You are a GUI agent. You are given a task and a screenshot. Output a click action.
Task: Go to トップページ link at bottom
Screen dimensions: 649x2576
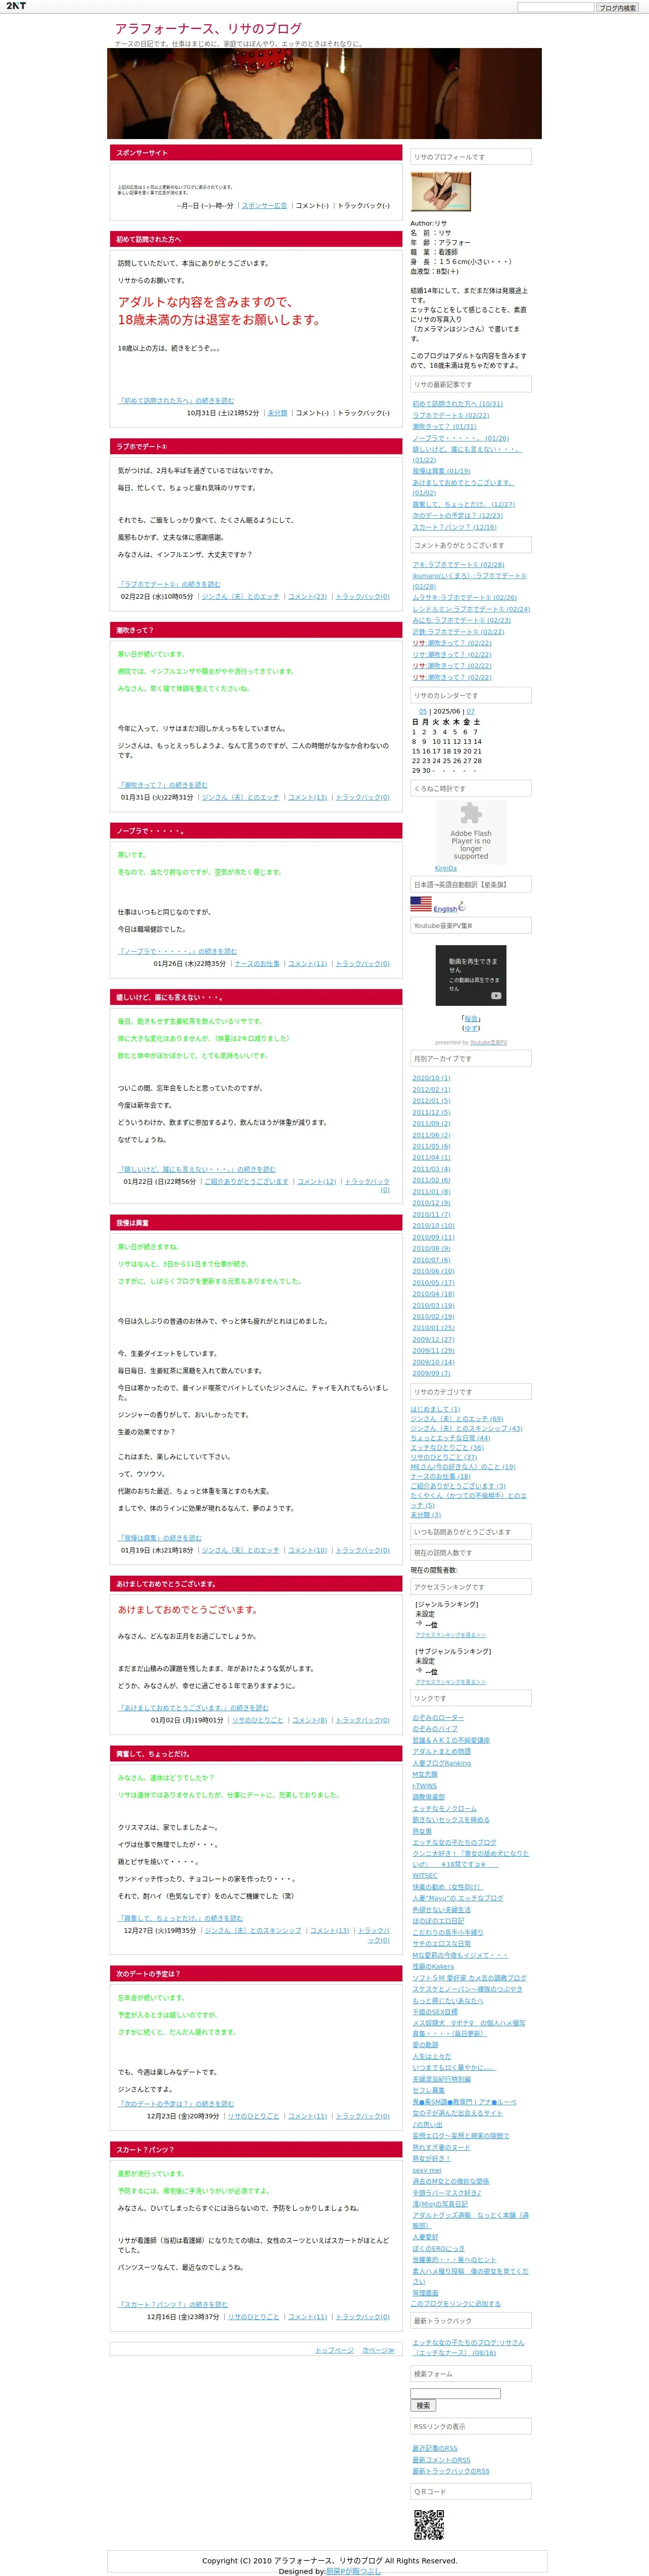[334, 2350]
